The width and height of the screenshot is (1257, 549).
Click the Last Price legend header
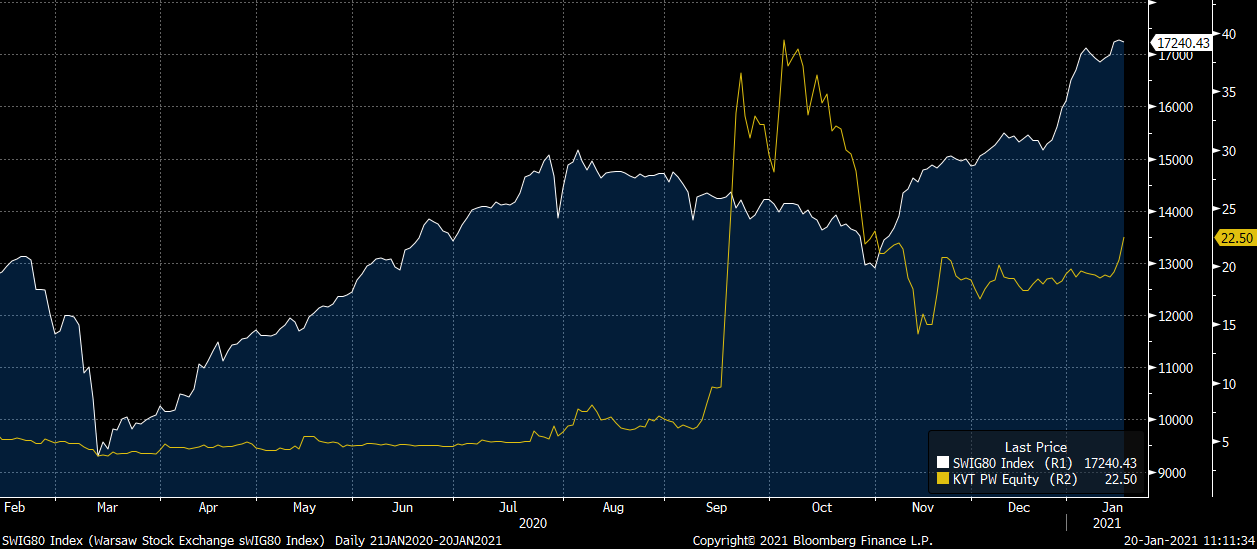coord(1035,447)
